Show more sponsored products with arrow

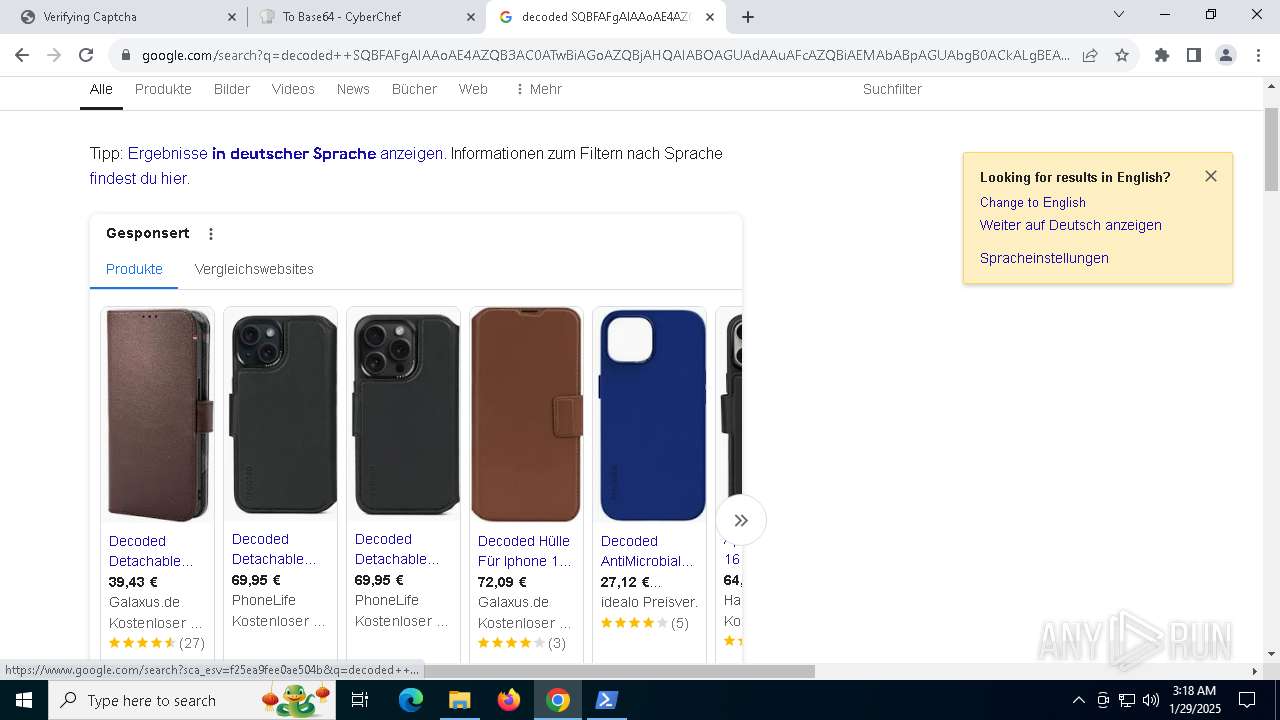(x=741, y=520)
